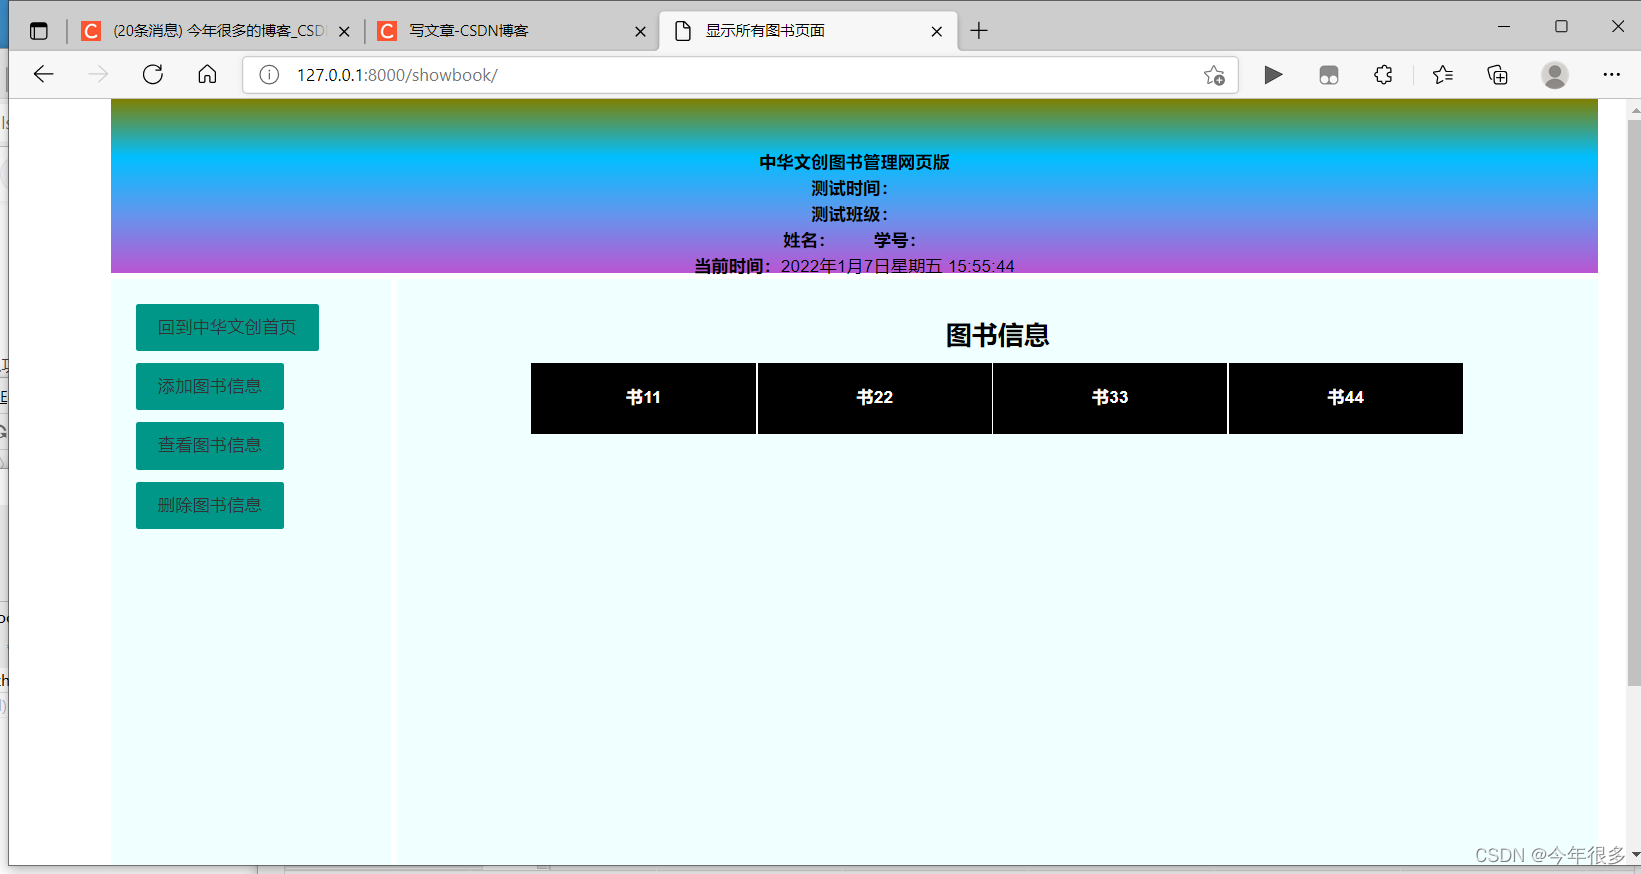Open the user profile avatar
This screenshot has width=1641, height=874.
click(x=1555, y=75)
